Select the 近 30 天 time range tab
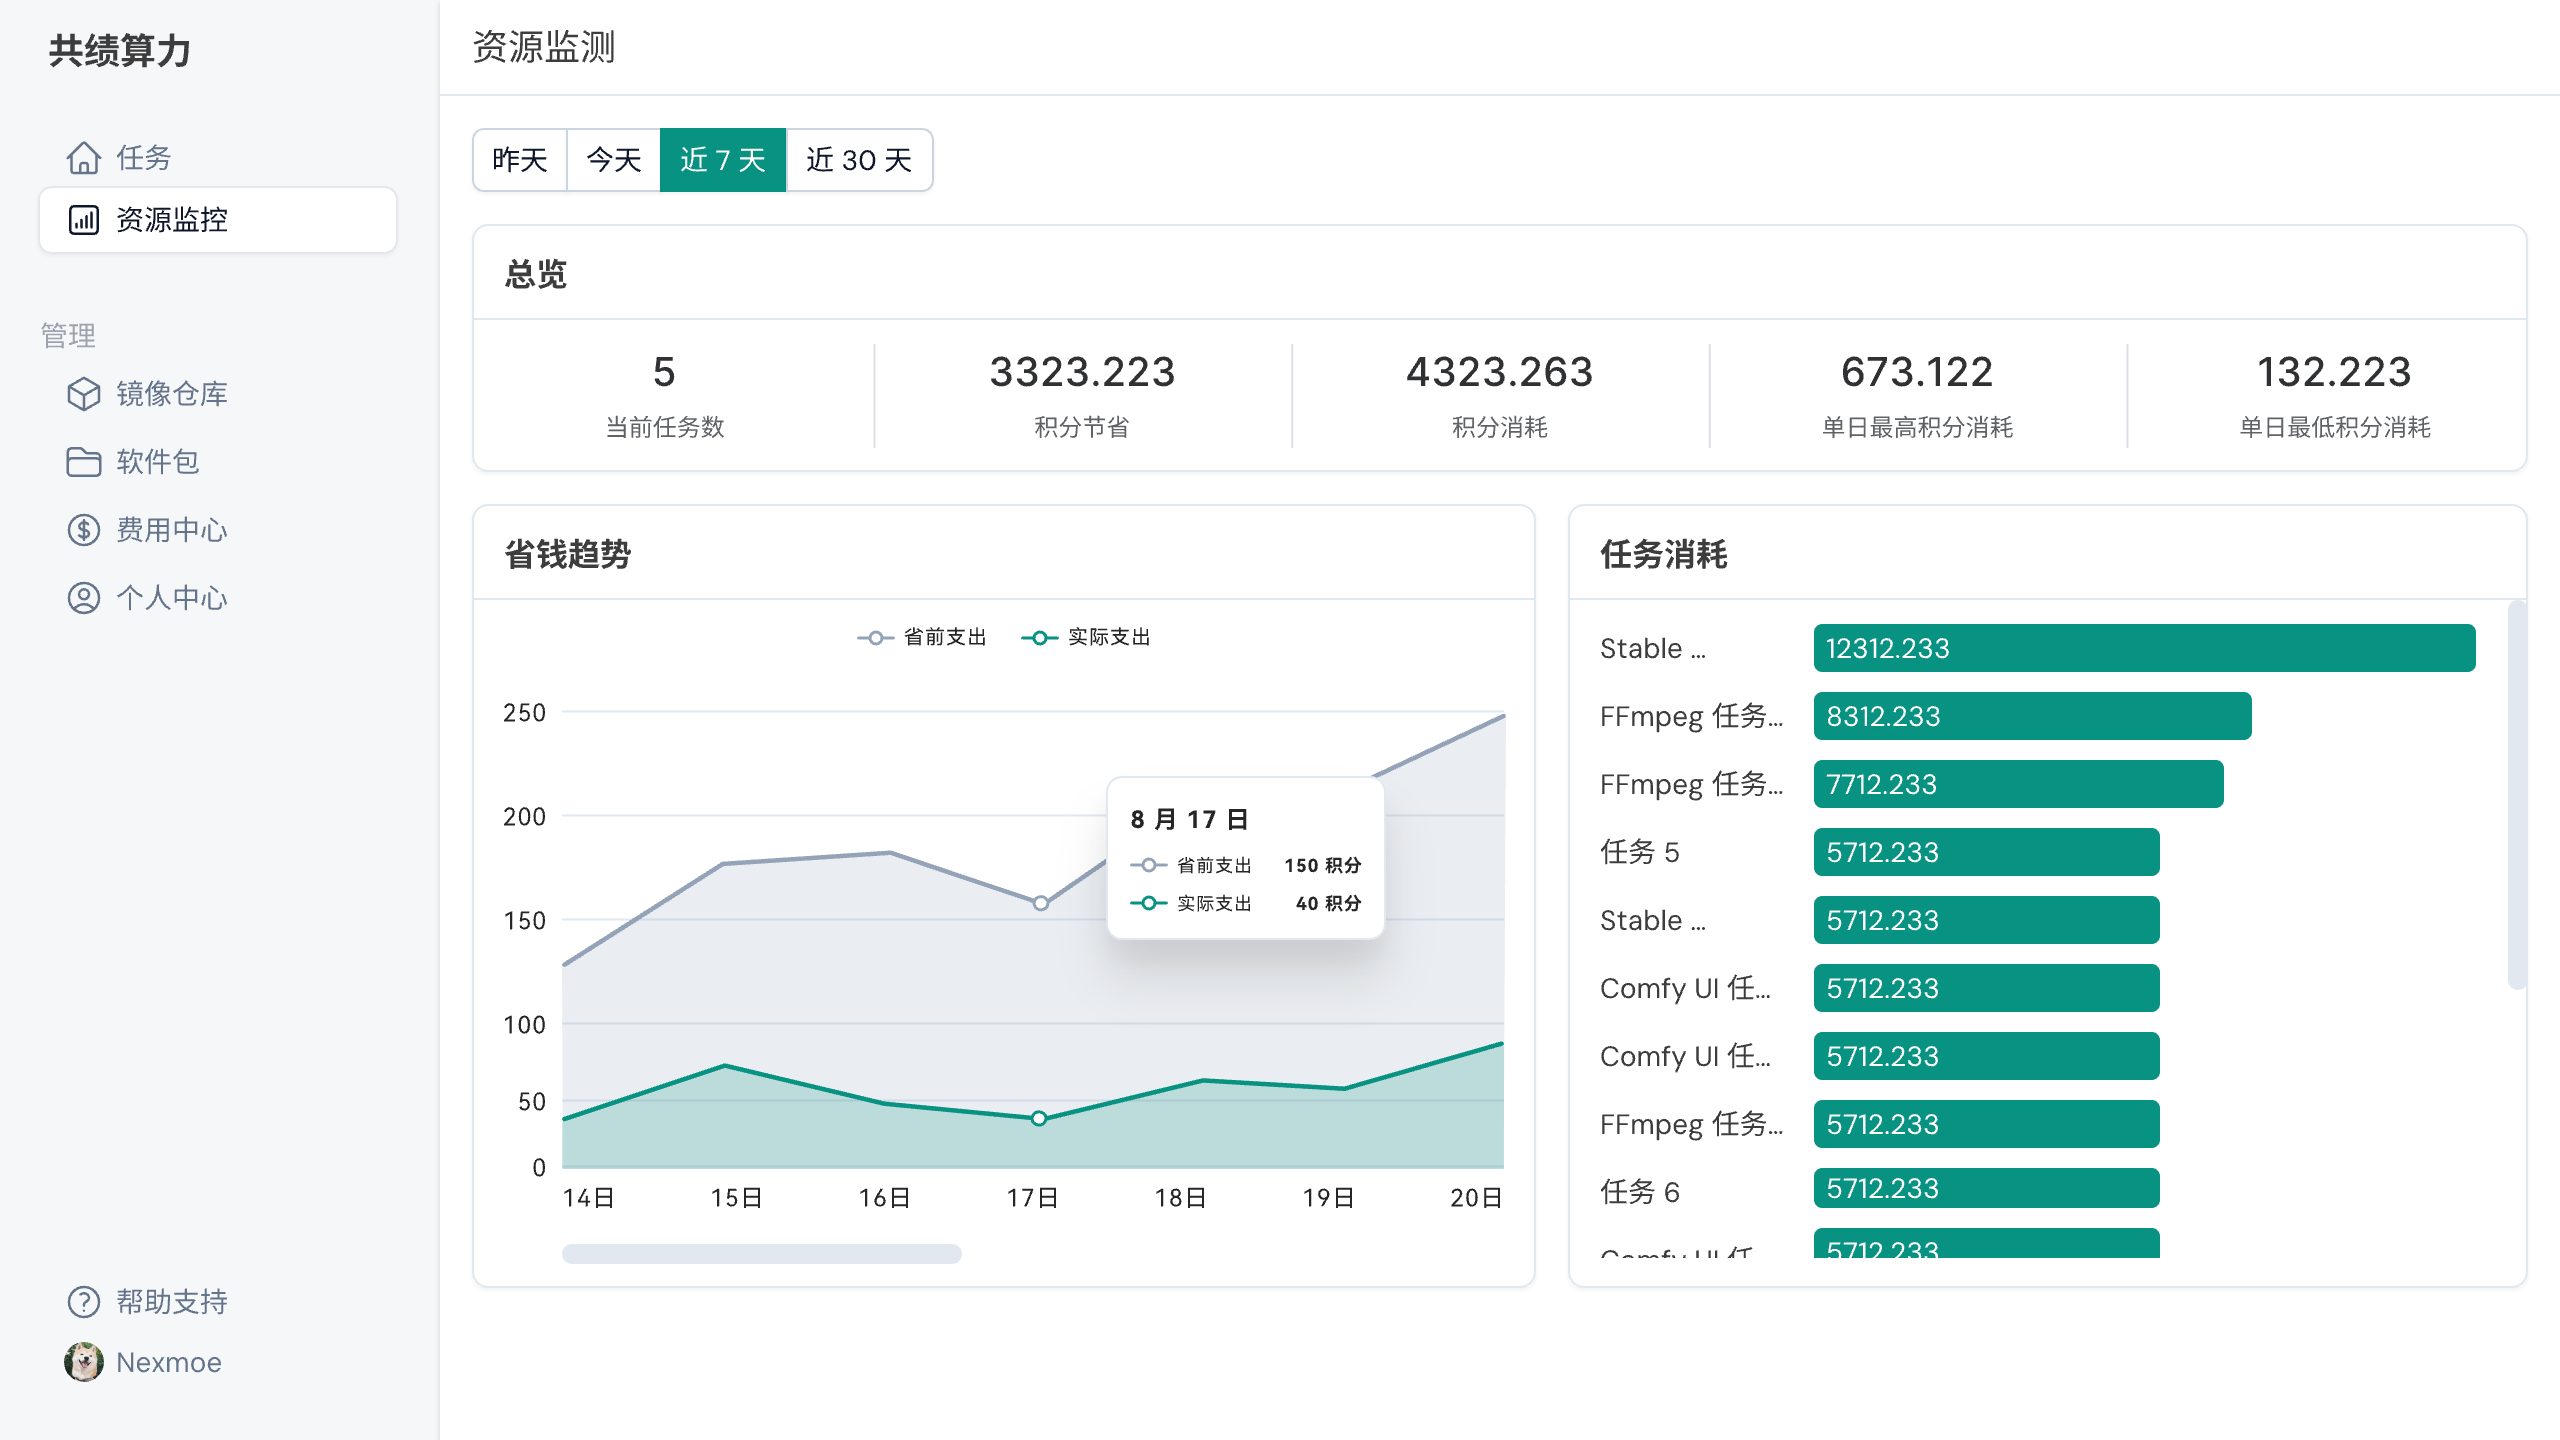Viewport: 2560px width, 1440px height. [x=860, y=160]
